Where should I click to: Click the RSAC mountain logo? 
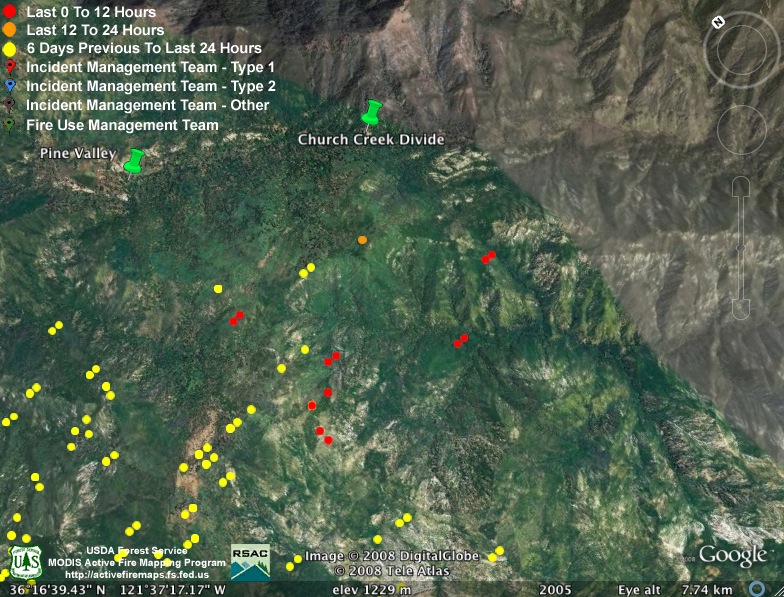(x=250, y=562)
